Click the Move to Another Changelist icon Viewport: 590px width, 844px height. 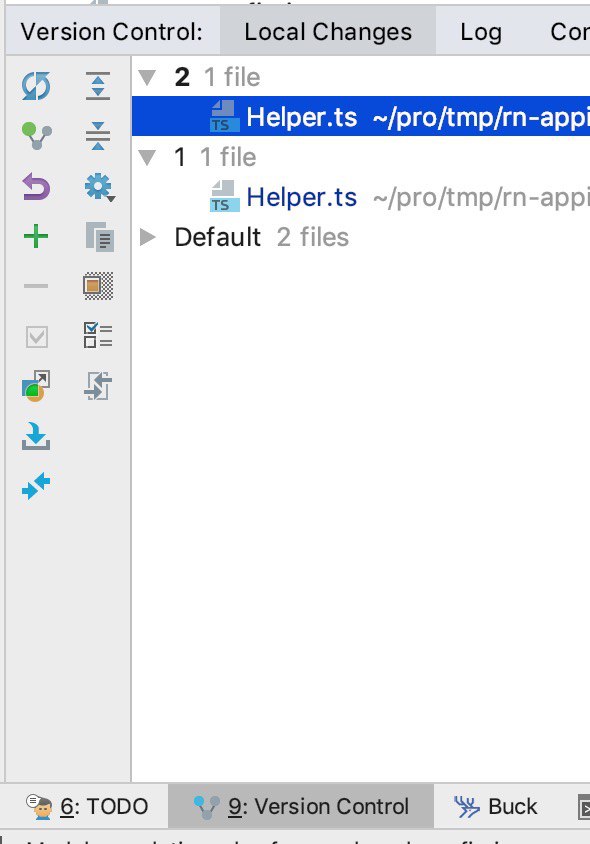(x=36, y=386)
